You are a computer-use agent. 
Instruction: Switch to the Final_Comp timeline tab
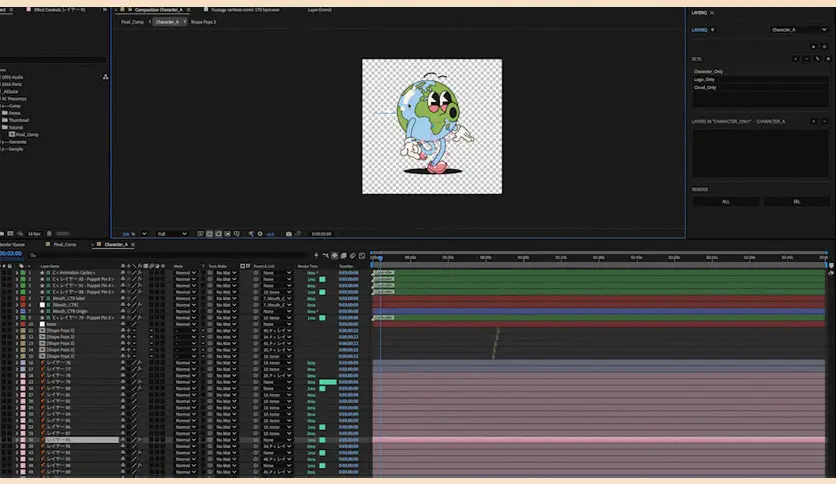pos(65,245)
